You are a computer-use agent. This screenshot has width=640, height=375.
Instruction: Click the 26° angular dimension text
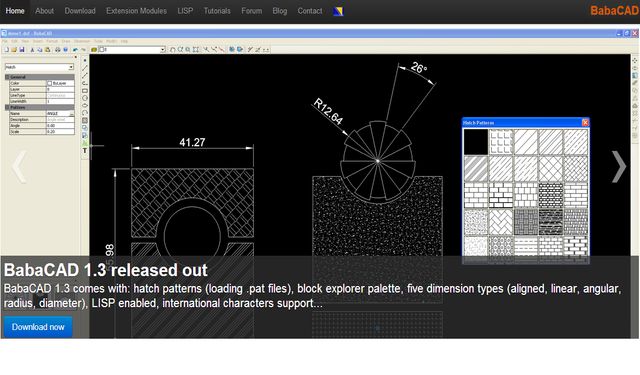coord(419,67)
